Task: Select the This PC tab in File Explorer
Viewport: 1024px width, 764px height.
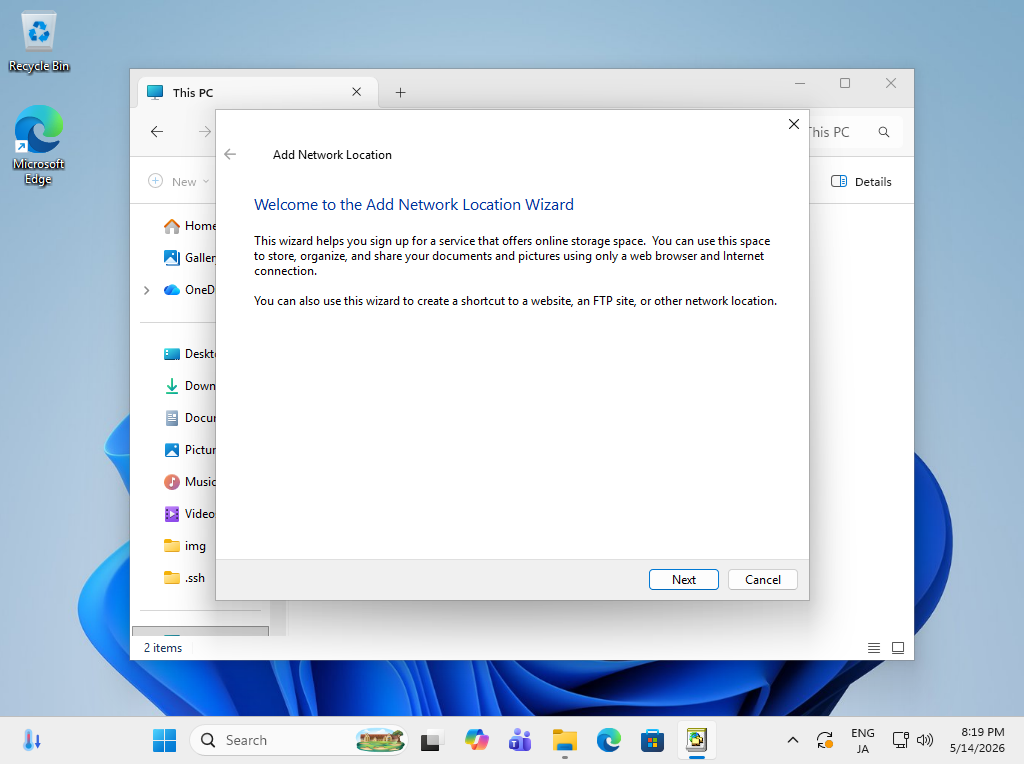Action: pos(255,93)
